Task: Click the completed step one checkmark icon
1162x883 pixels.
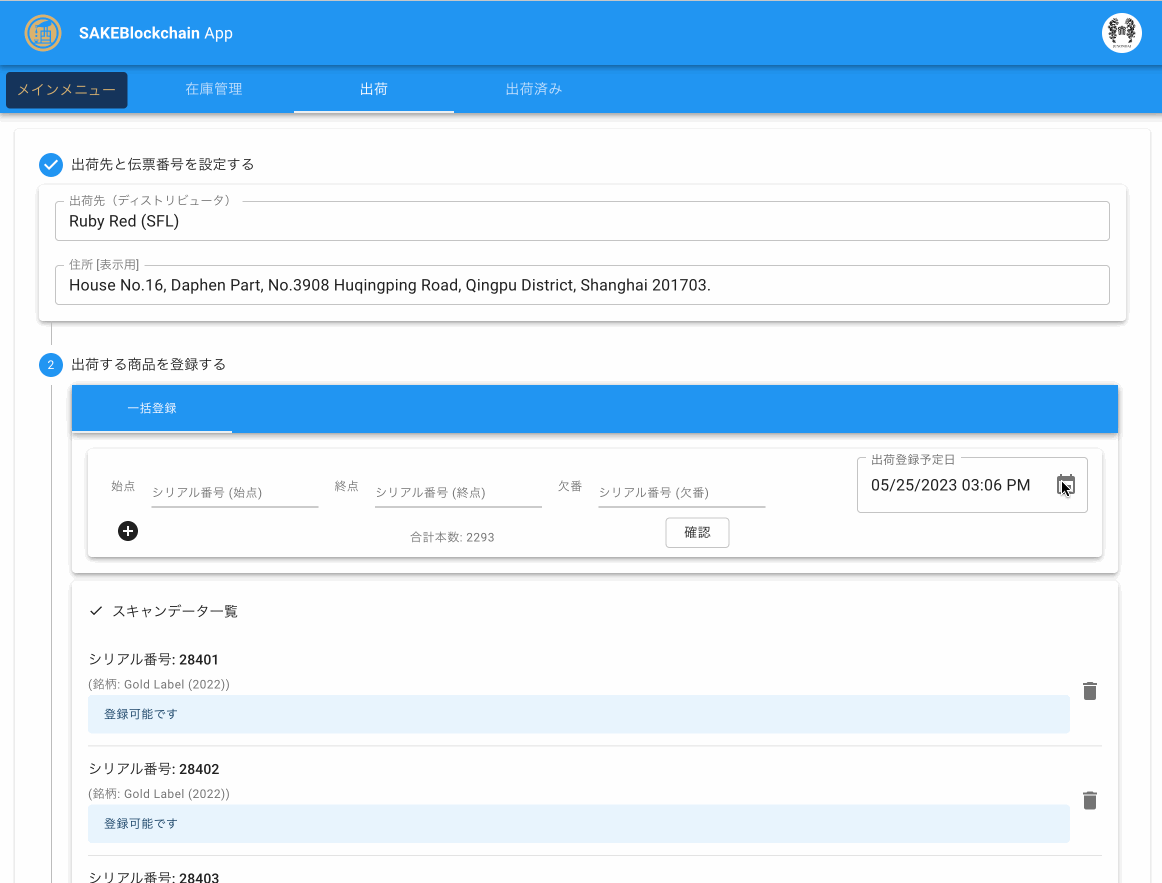Action: [x=51, y=164]
